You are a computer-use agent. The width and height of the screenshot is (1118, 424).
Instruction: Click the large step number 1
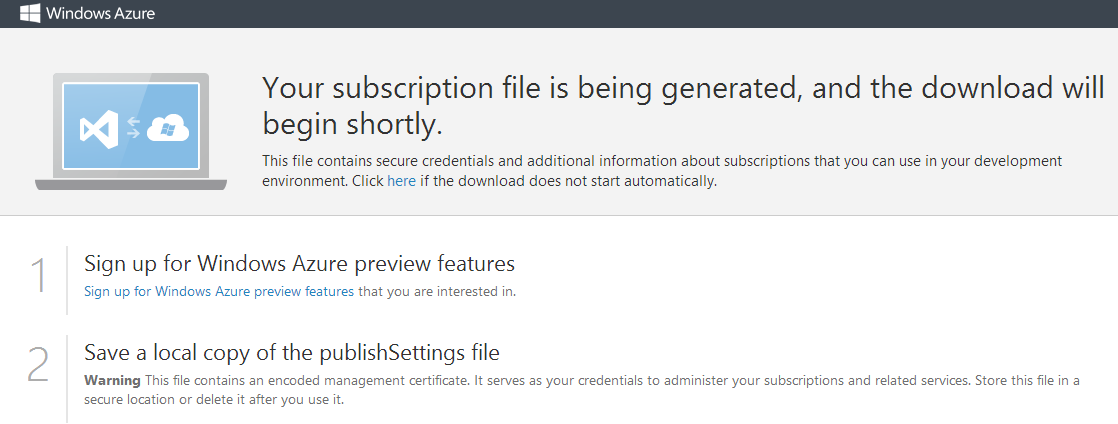coord(39,276)
